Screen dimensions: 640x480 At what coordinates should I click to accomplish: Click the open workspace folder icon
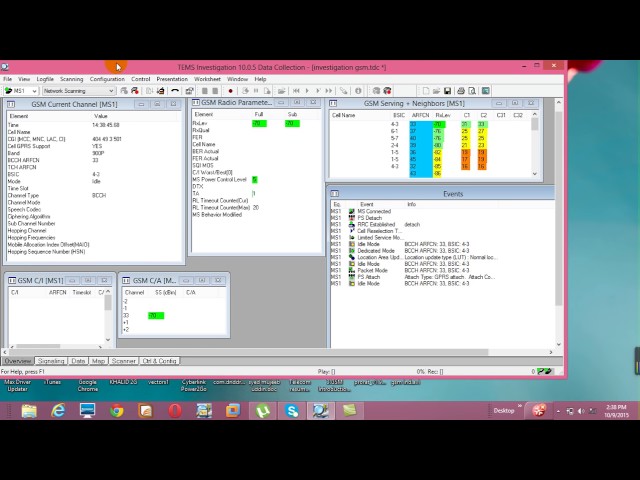pos(436,91)
